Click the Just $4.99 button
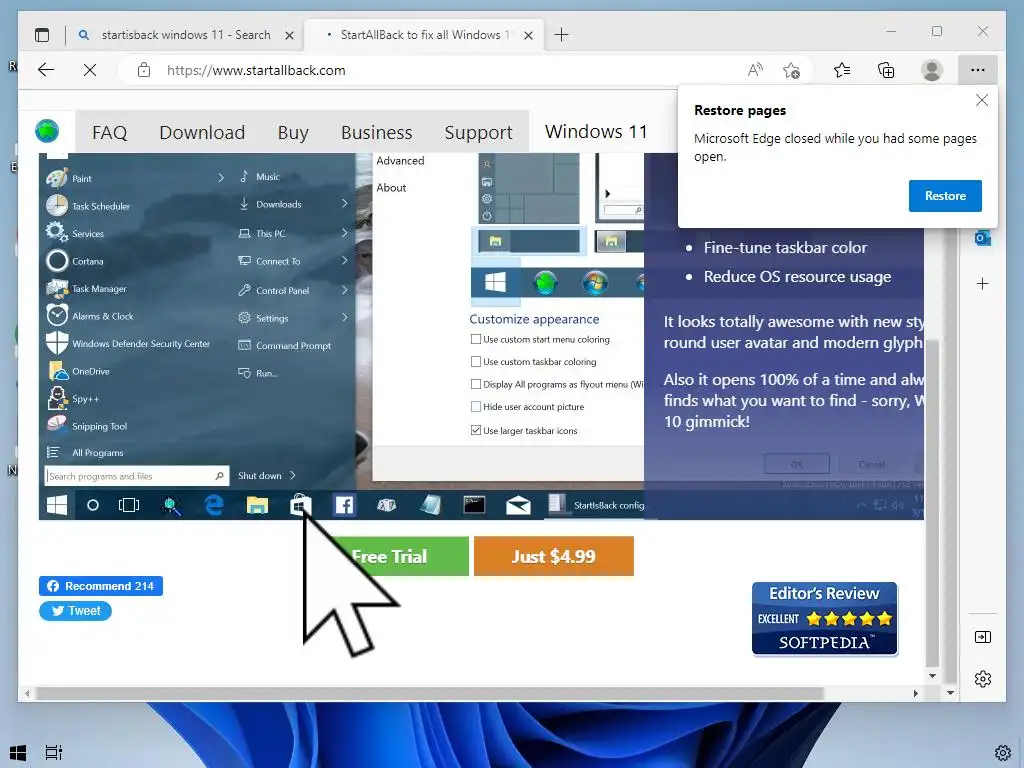 [554, 556]
